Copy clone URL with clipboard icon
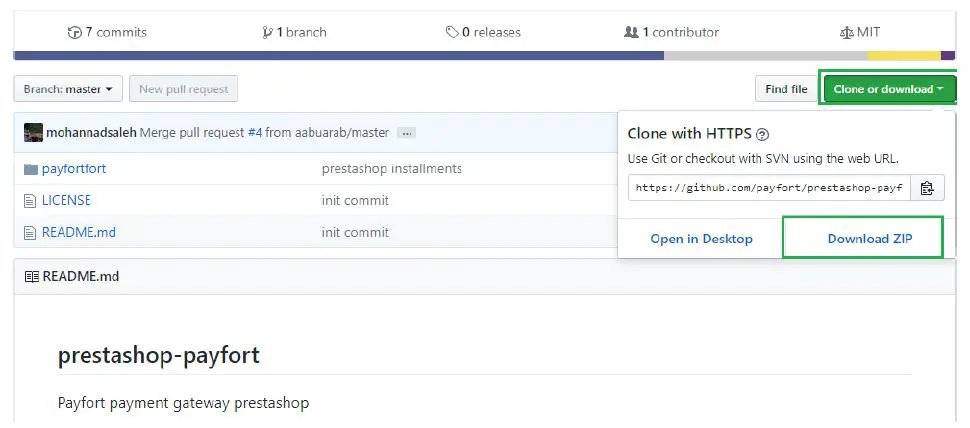This screenshot has width=970, height=428. (927, 187)
